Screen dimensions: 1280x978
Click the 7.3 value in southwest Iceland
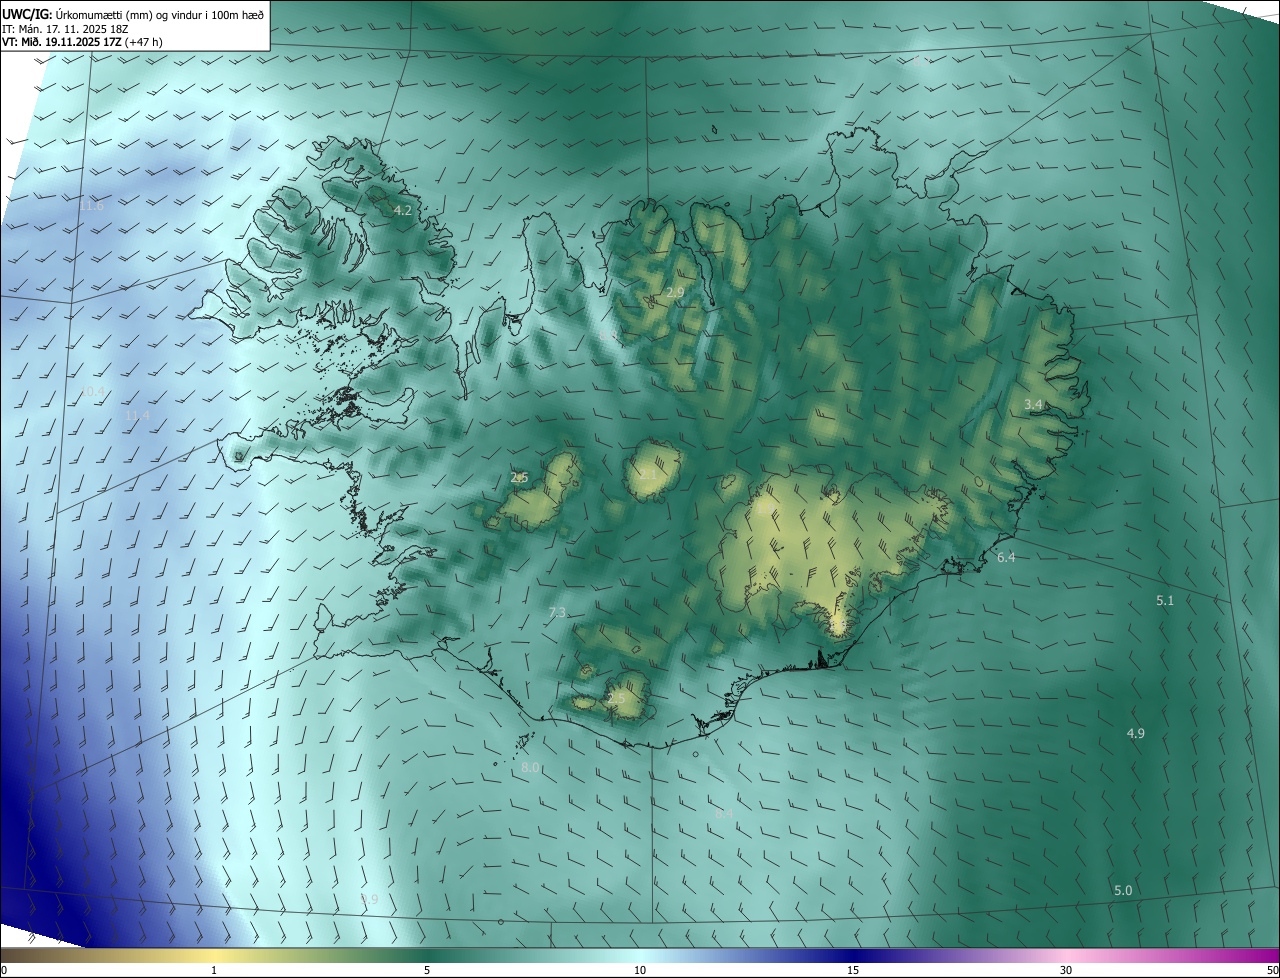(557, 612)
